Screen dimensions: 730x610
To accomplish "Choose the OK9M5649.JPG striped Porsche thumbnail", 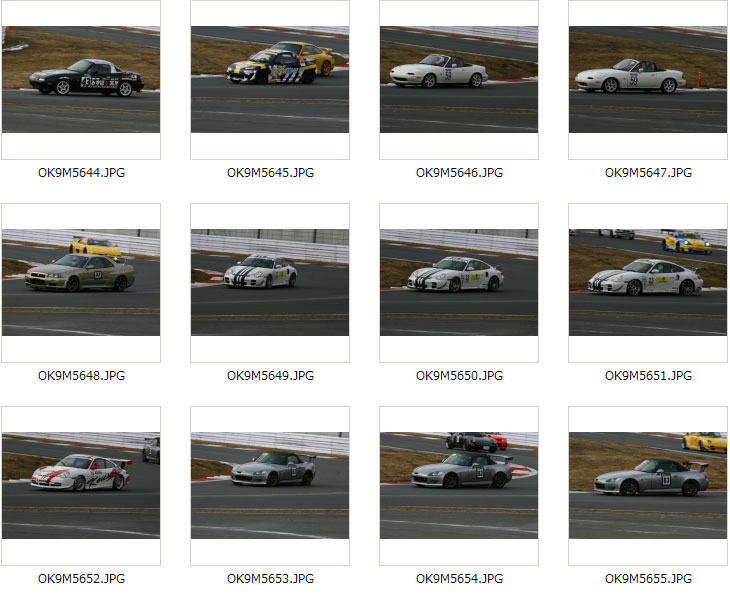I will (x=270, y=283).
